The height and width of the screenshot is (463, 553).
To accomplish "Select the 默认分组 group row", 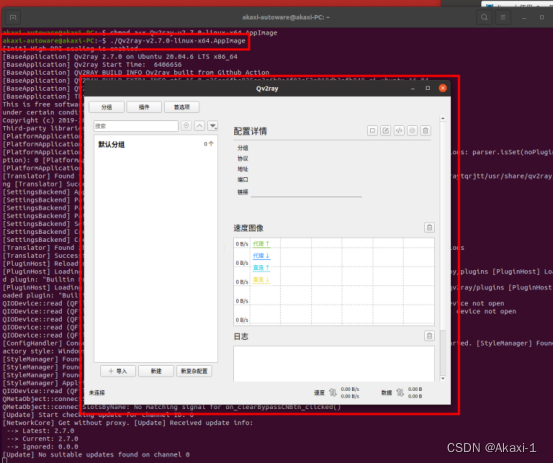I will click(156, 144).
